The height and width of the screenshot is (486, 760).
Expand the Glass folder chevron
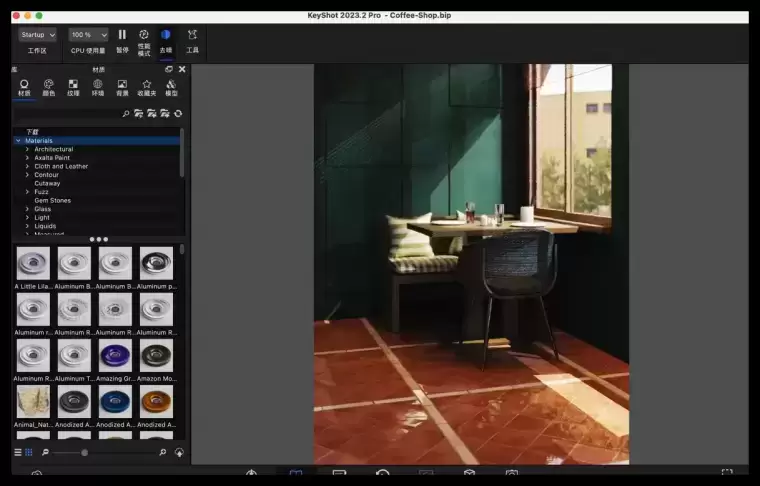(27, 209)
